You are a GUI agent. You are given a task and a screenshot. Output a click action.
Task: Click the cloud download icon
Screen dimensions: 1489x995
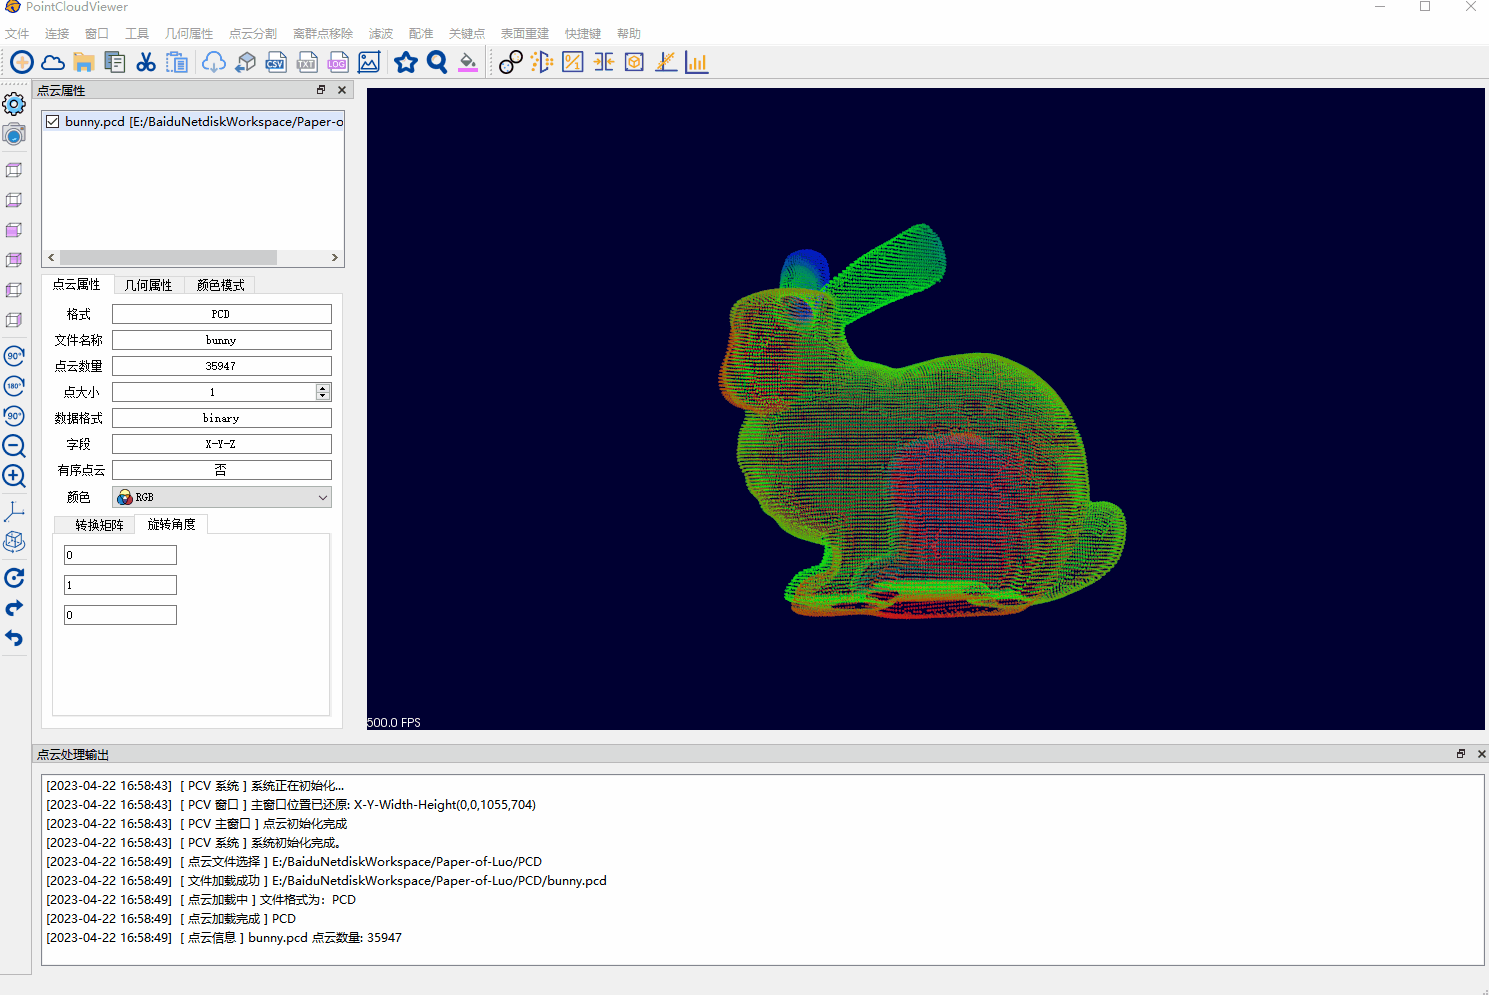coord(214,63)
